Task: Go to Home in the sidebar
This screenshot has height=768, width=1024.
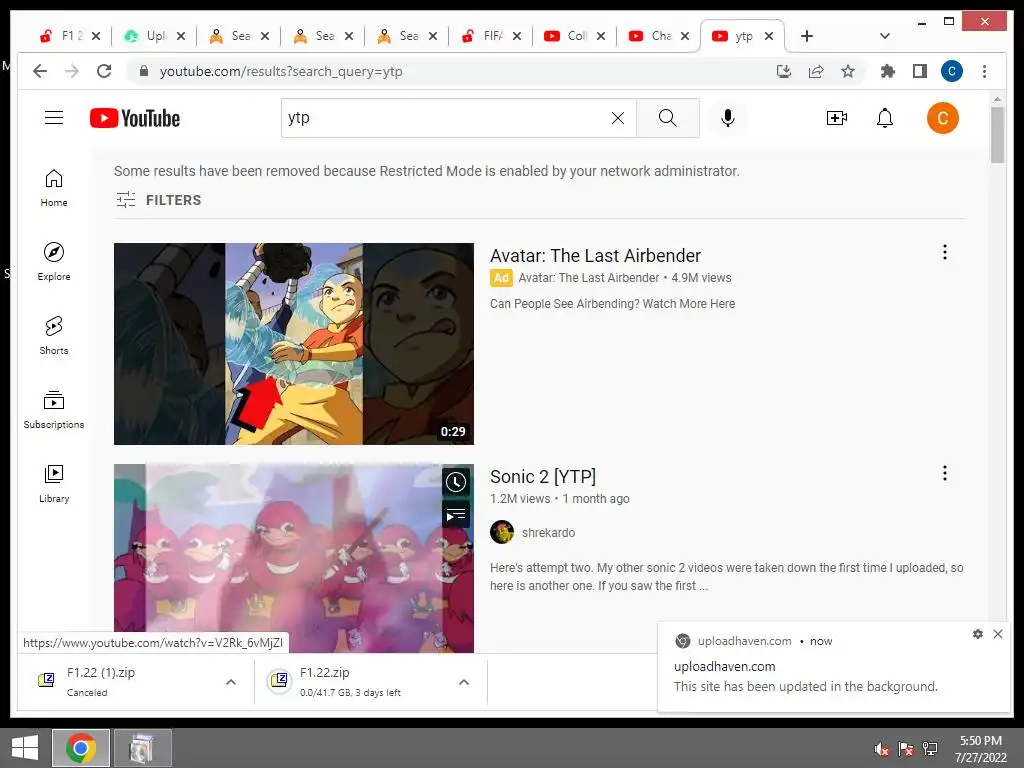Action: 54,188
